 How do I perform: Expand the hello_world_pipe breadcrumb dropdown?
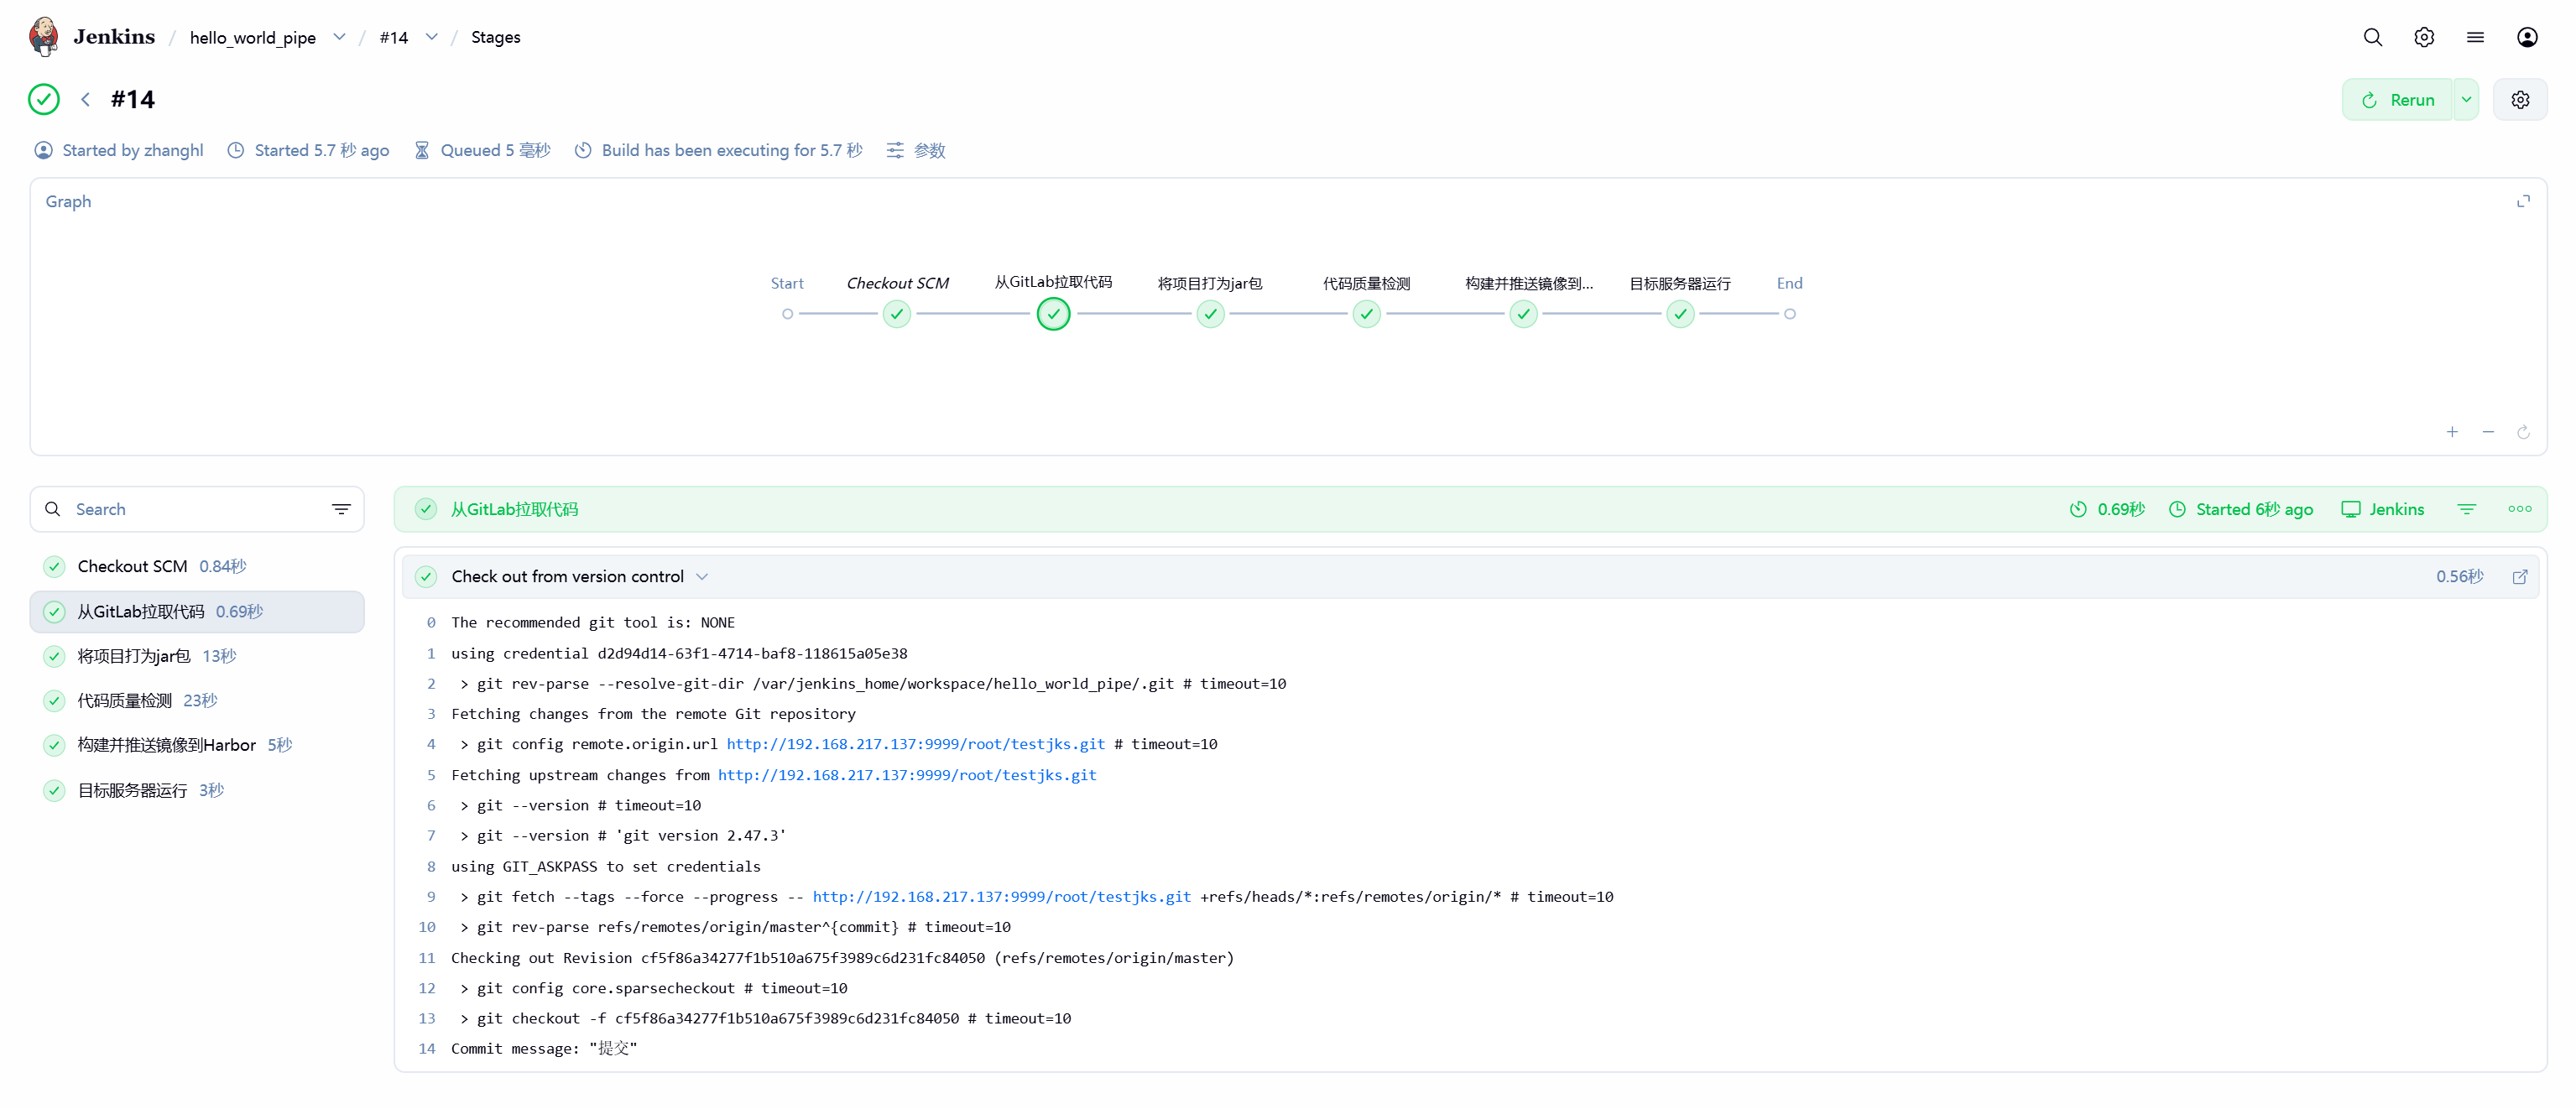pyautogui.click(x=339, y=37)
